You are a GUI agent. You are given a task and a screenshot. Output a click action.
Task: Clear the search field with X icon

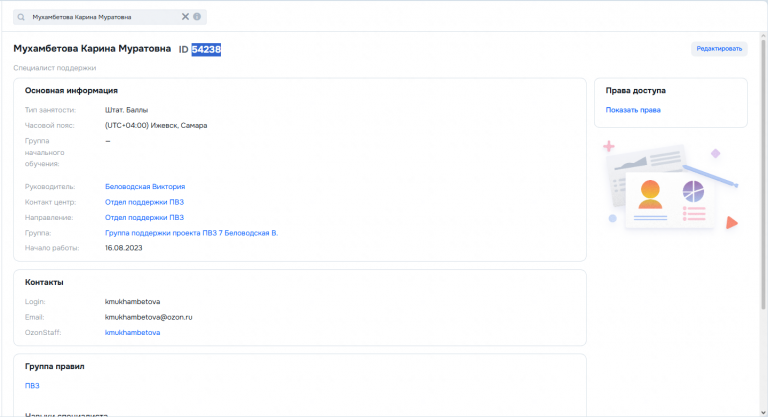(x=185, y=17)
